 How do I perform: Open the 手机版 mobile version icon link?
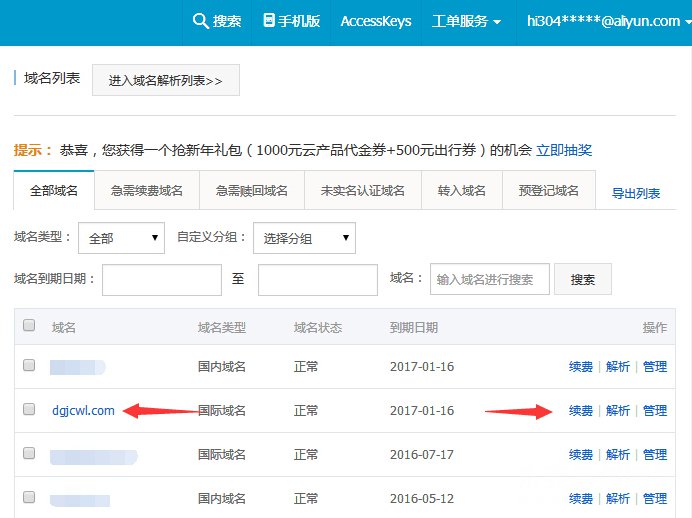tap(291, 21)
